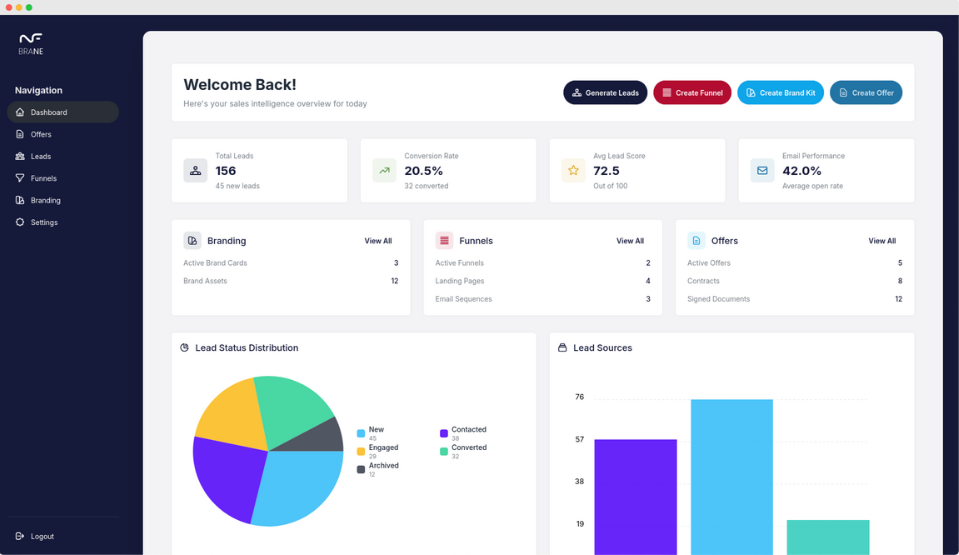
Task: Click the Funnels filter icon in sidebar
Action: 20,178
